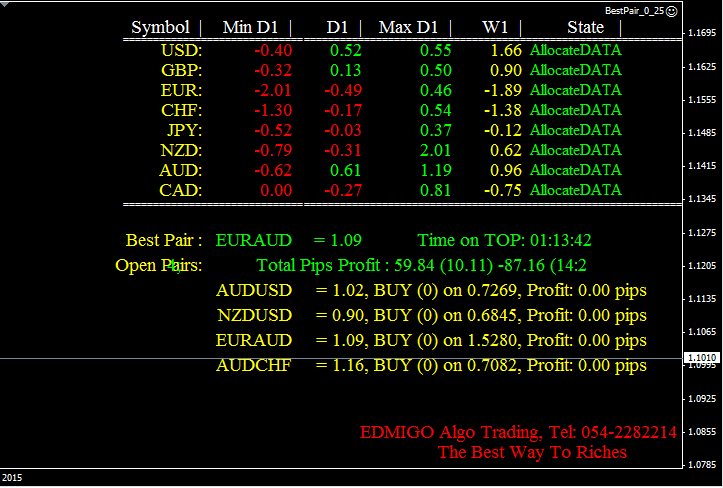Viewport: 723px width, 488px height.
Task: Click the Open Pairs: label
Action: tap(159, 265)
